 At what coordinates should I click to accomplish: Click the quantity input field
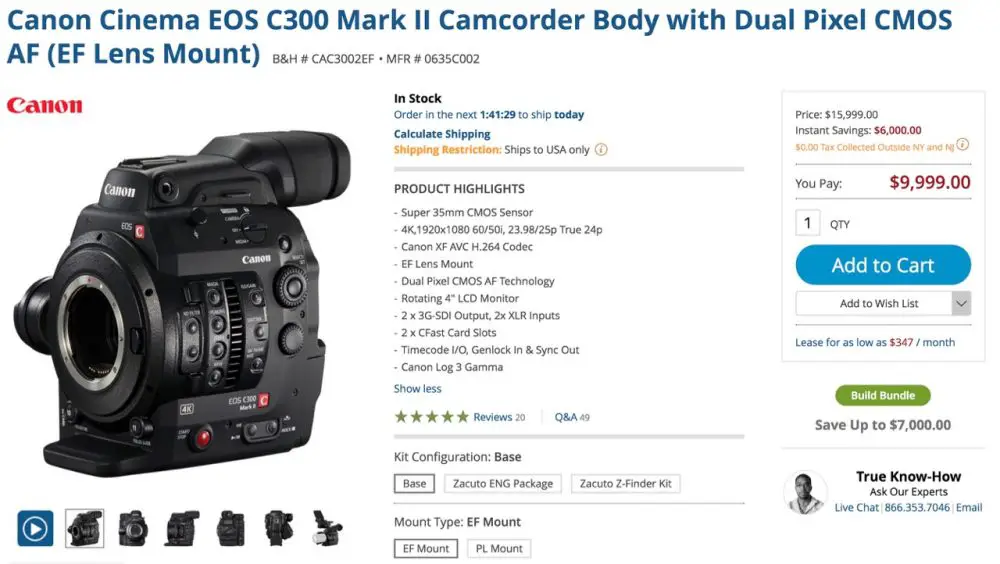807,223
